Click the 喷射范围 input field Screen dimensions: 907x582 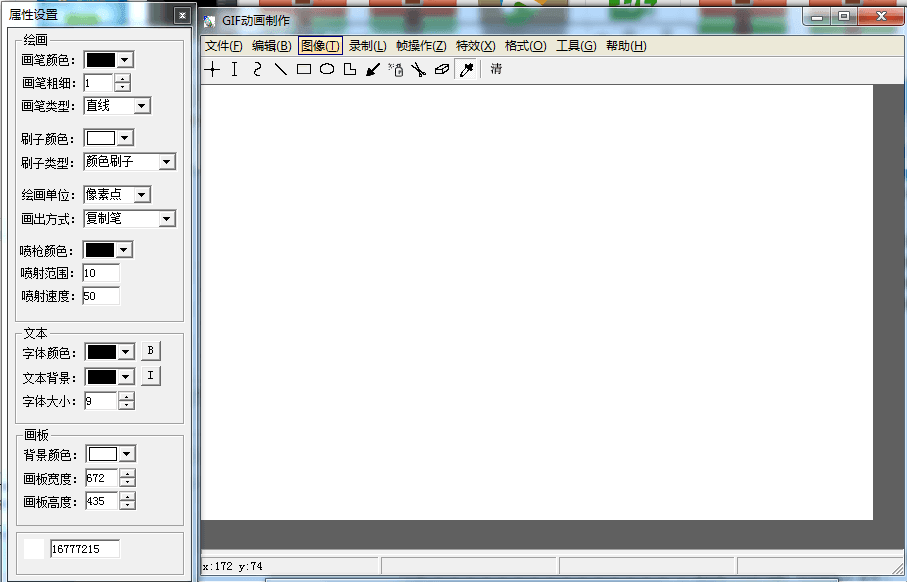coord(101,273)
